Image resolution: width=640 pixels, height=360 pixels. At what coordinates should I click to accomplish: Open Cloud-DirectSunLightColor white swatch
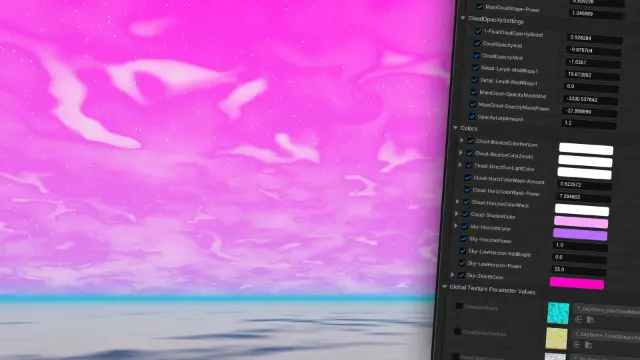tap(584, 173)
